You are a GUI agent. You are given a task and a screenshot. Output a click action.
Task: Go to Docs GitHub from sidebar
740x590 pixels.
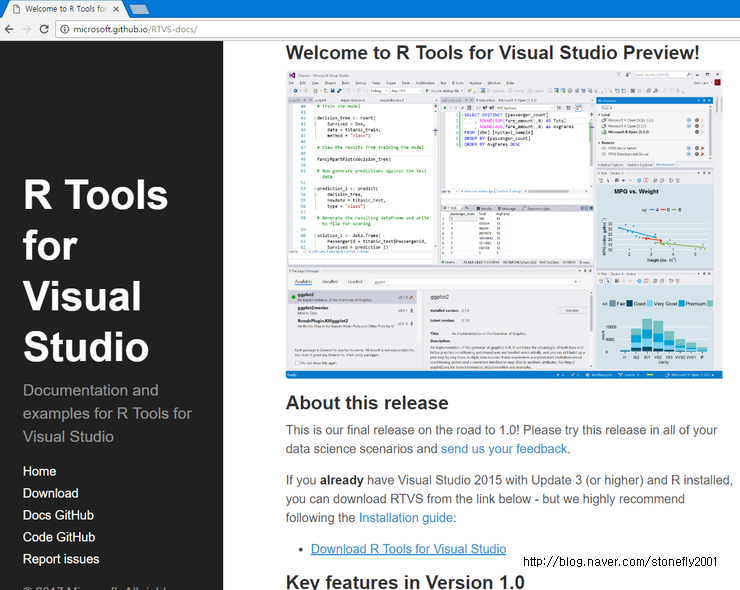[x=58, y=515]
